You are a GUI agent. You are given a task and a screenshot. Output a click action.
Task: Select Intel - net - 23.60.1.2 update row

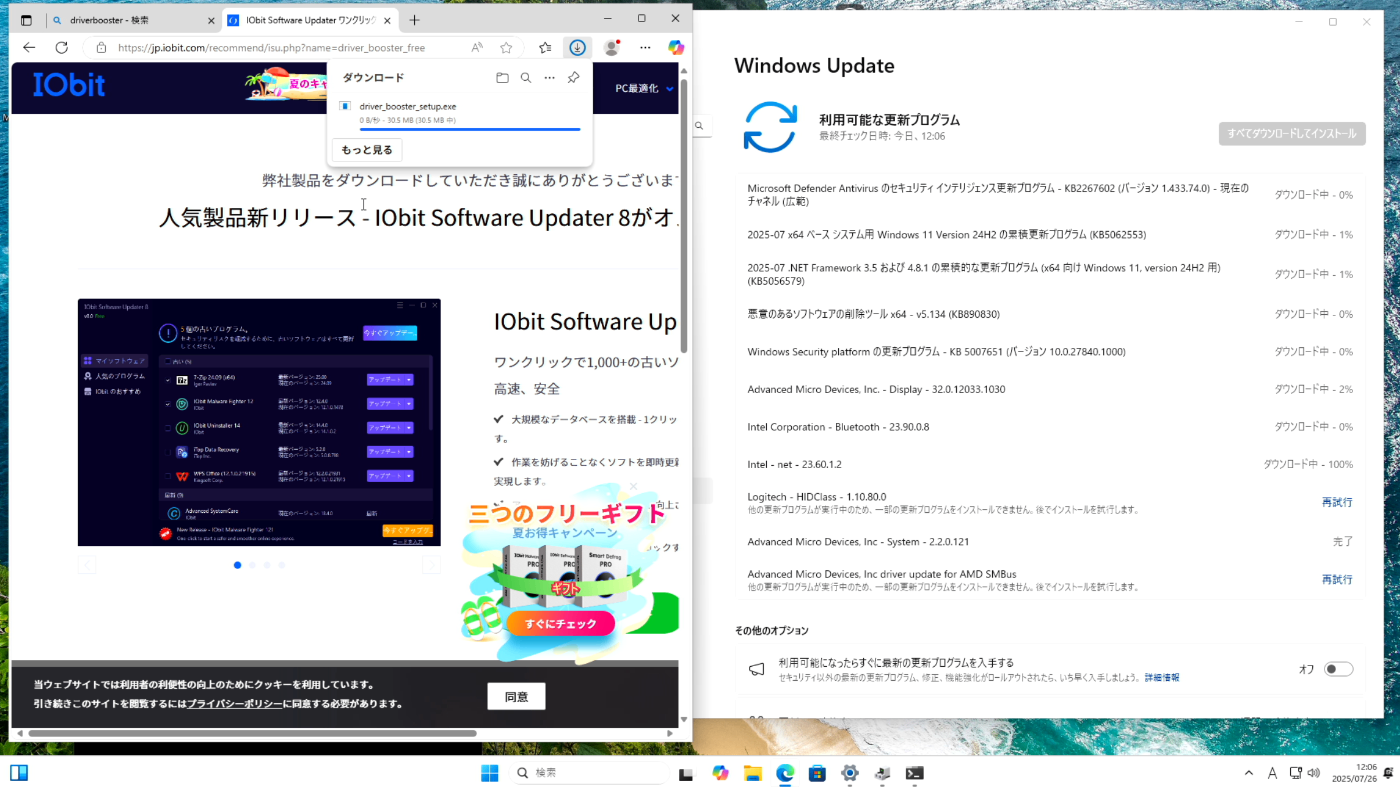[1050, 464]
